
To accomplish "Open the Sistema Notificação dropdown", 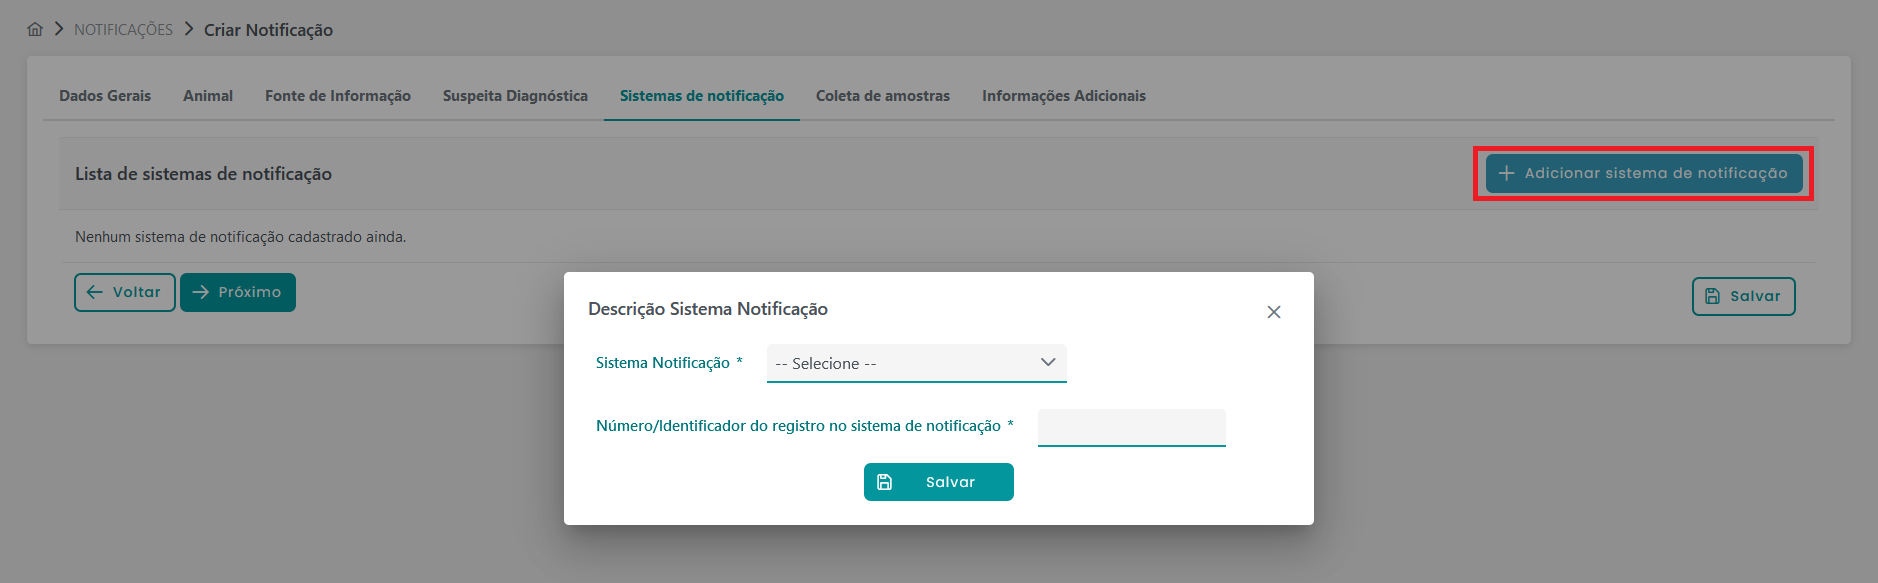I will [x=915, y=363].
